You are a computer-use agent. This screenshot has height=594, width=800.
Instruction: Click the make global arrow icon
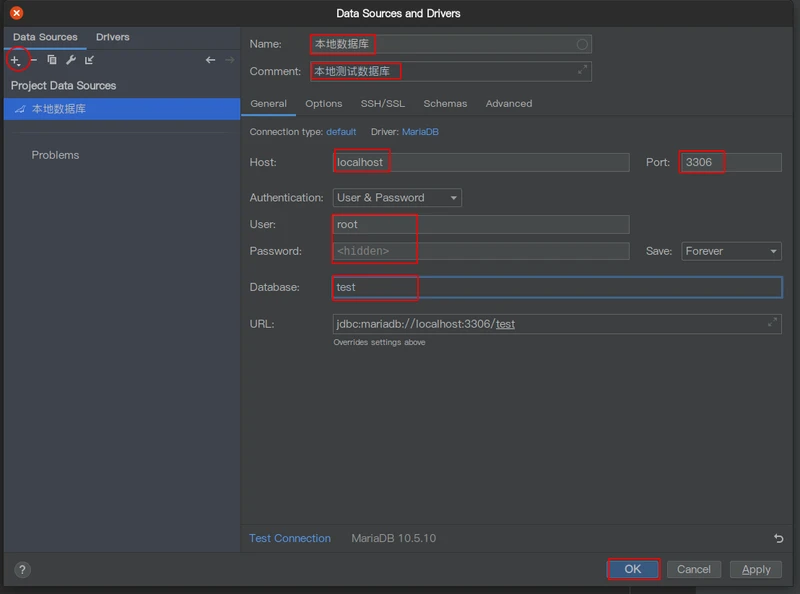89,60
